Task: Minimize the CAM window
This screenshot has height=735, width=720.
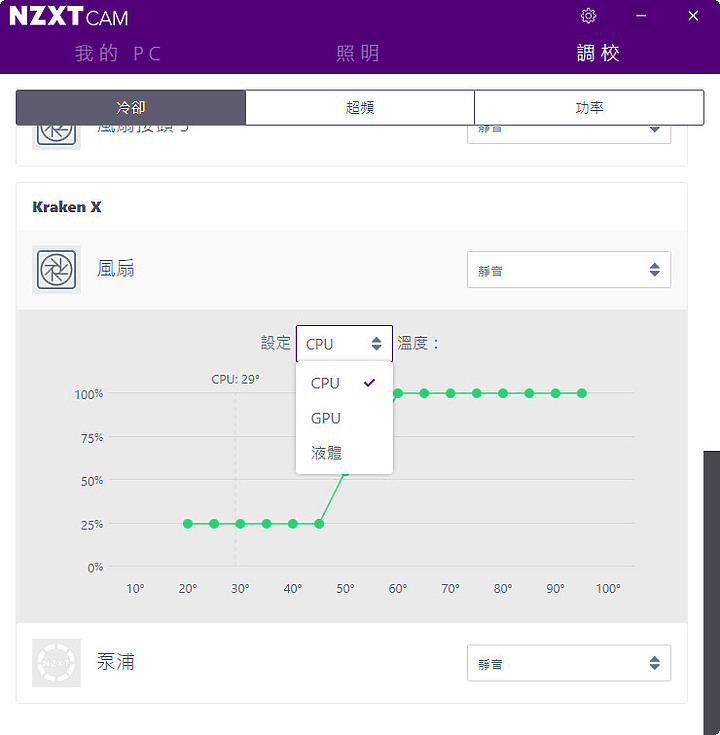Action: click(x=641, y=15)
